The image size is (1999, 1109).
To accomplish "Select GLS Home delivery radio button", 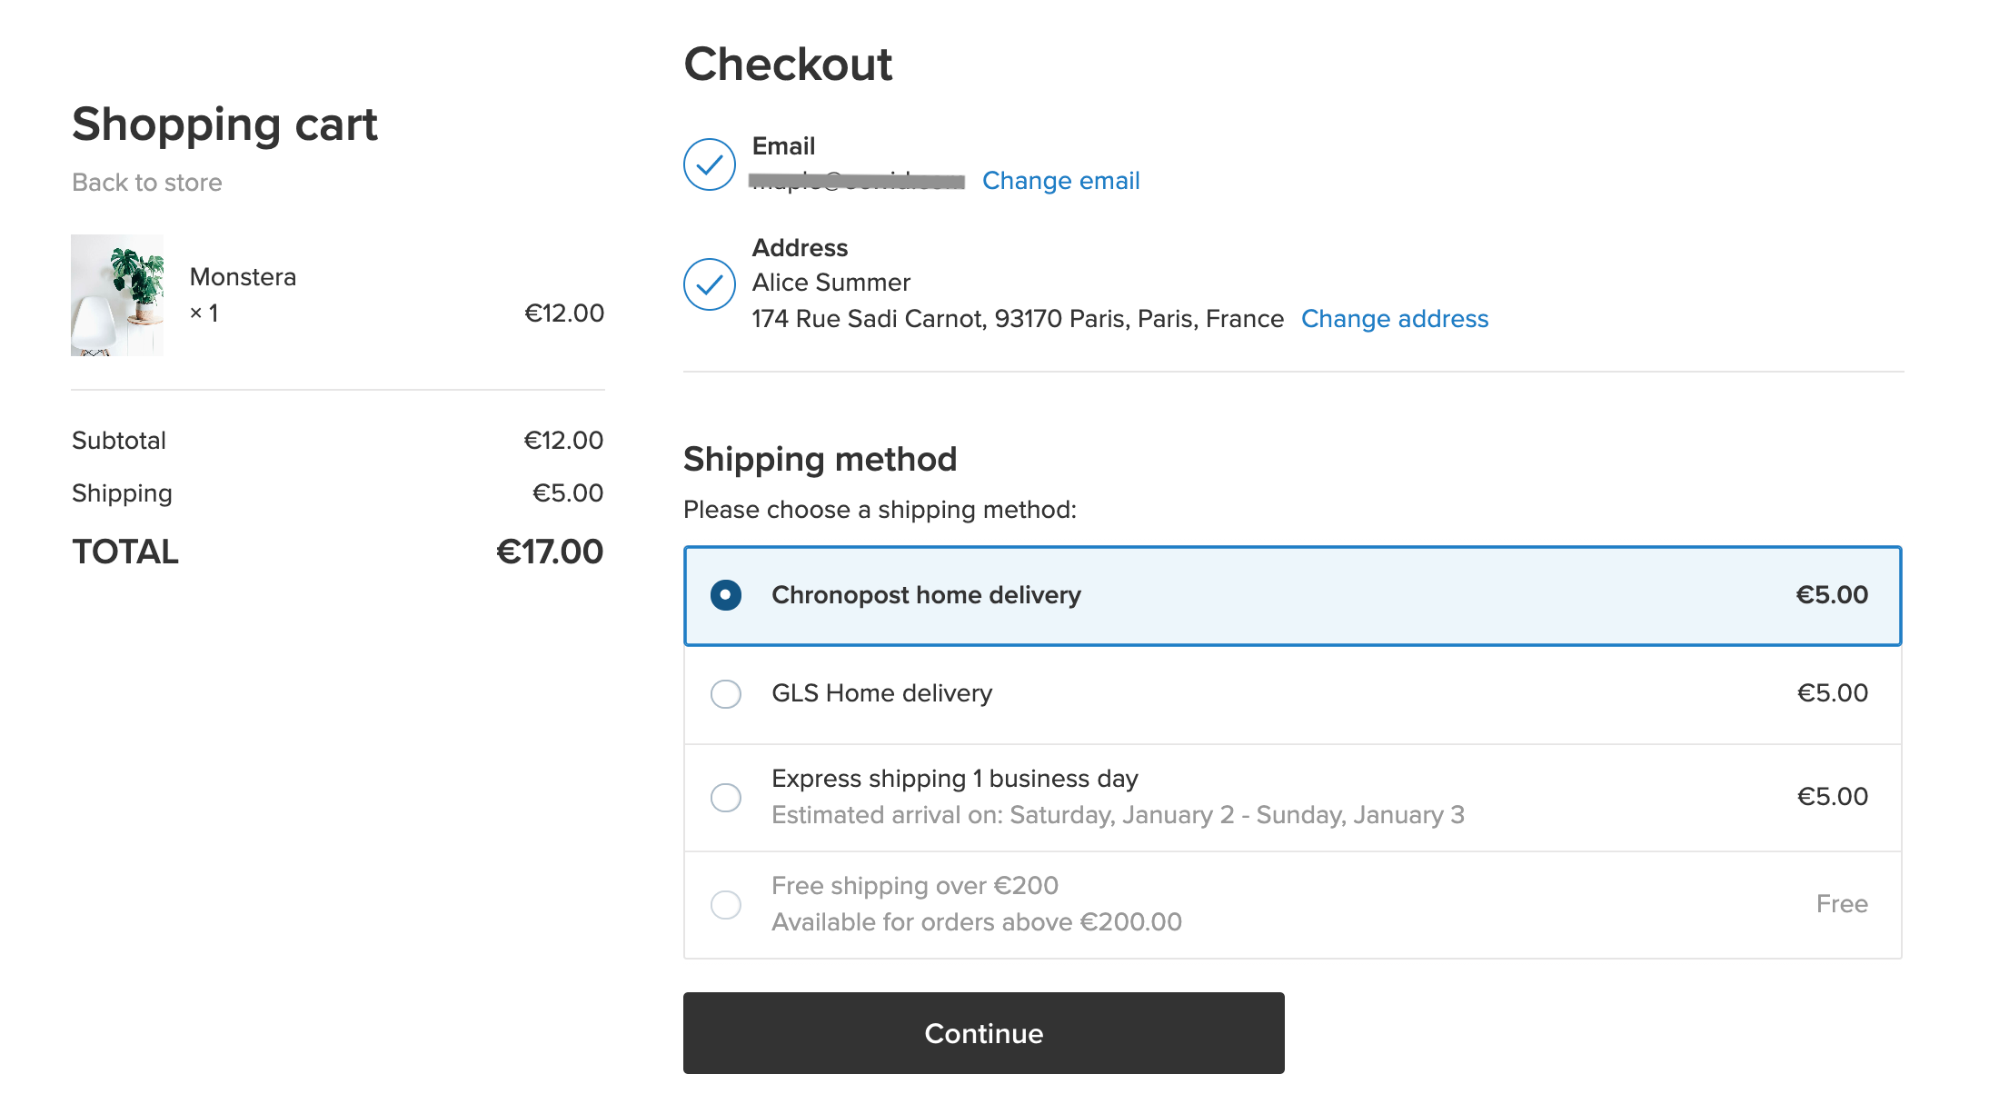I will click(726, 694).
